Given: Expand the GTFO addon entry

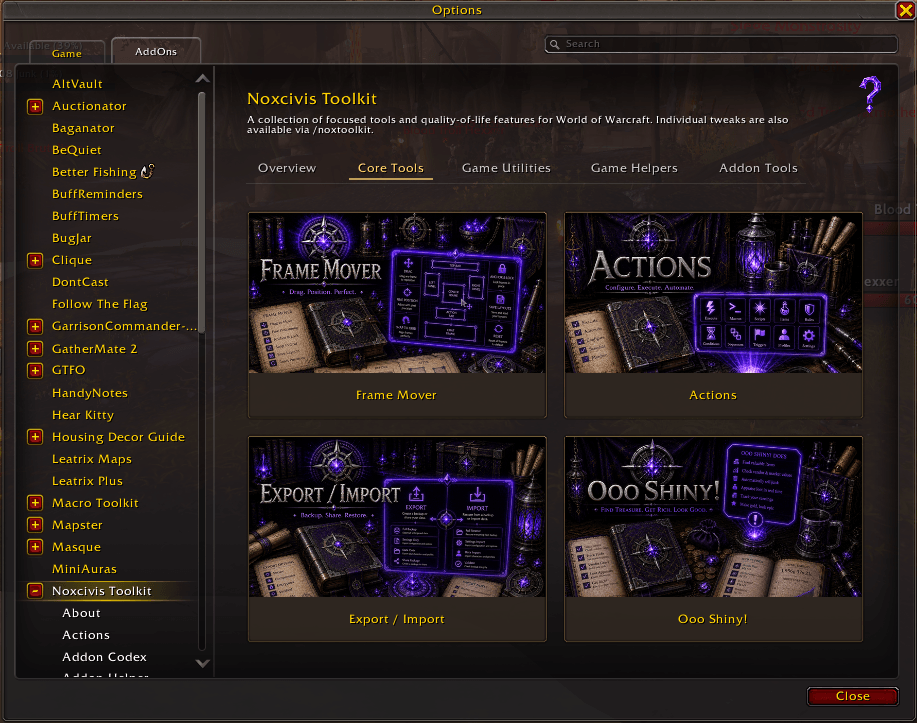Looking at the screenshot, I should point(35,370).
